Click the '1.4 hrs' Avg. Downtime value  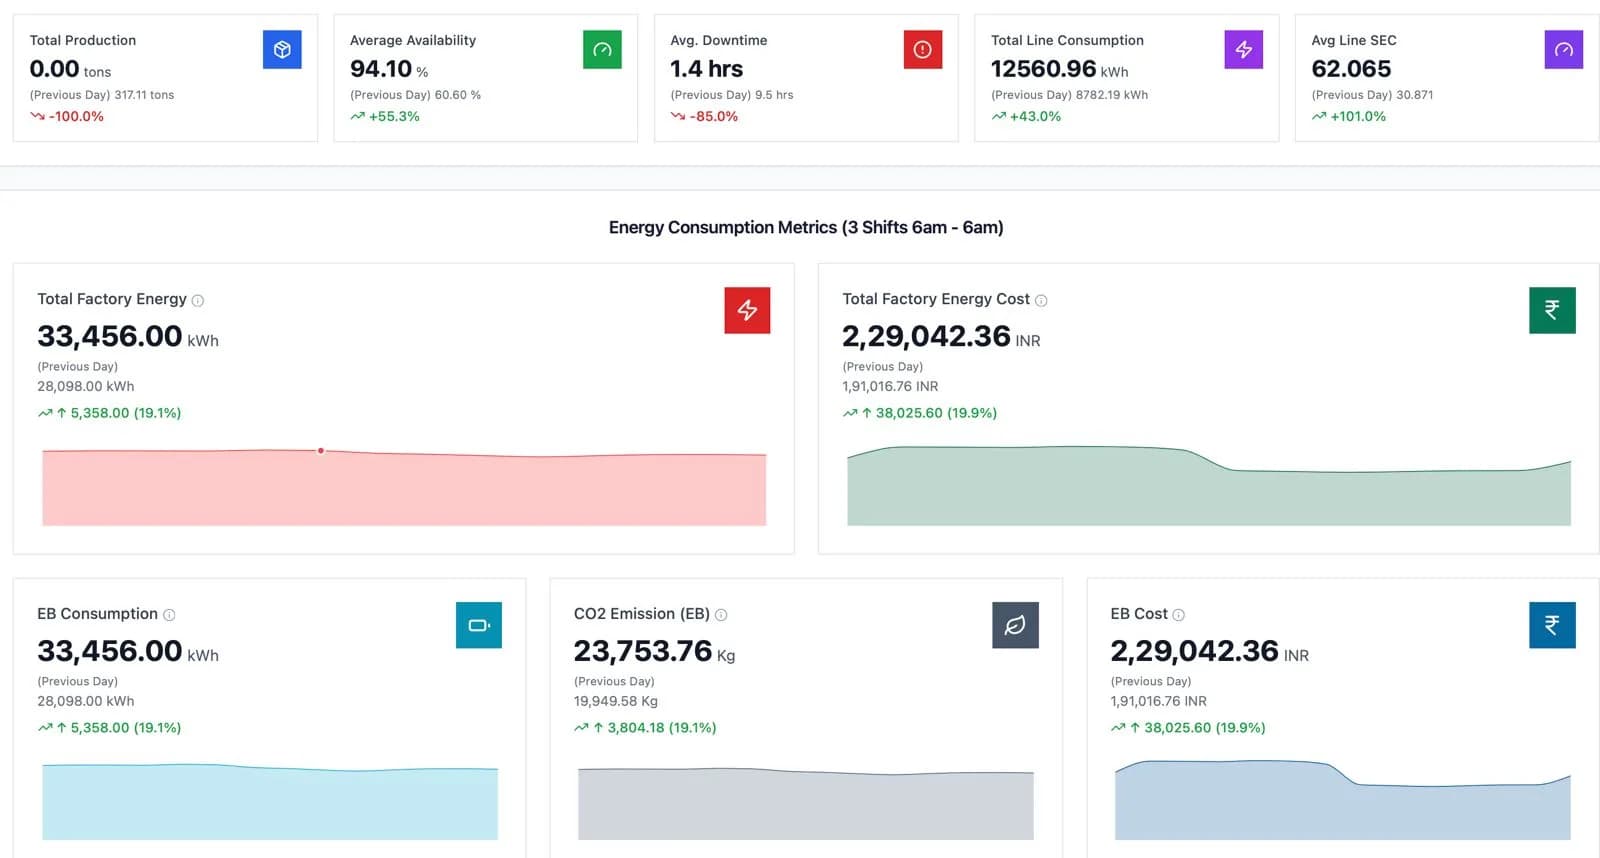pos(707,69)
